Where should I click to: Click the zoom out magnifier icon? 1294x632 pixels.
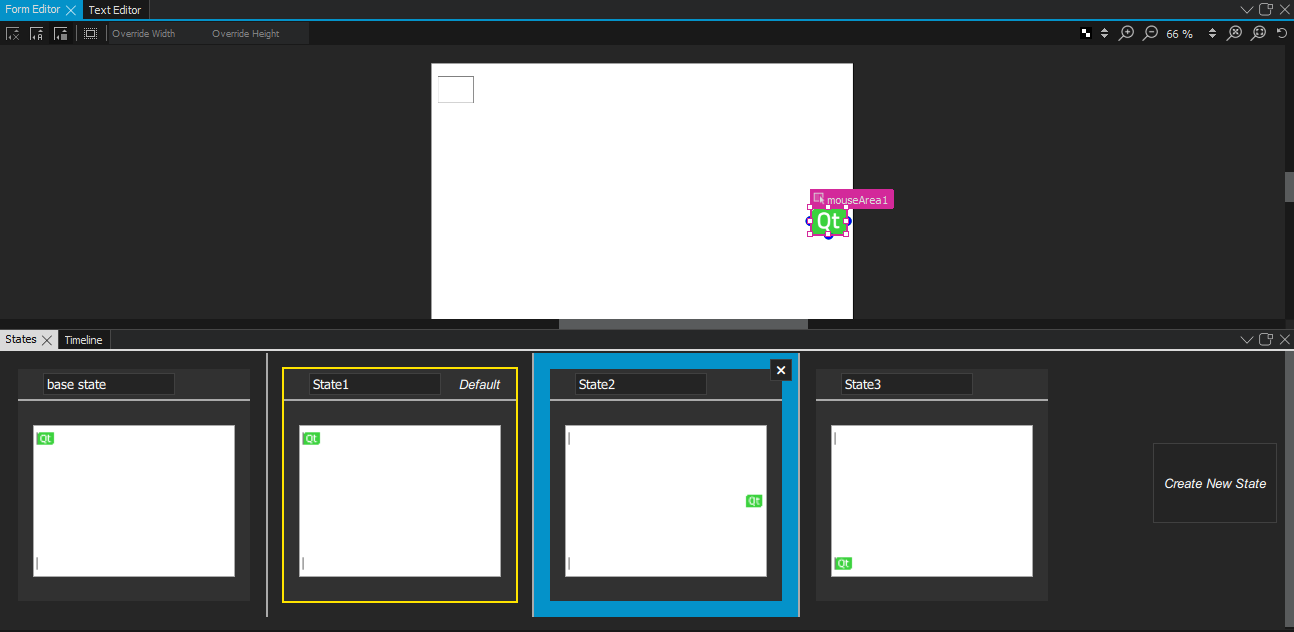(1151, 33)
